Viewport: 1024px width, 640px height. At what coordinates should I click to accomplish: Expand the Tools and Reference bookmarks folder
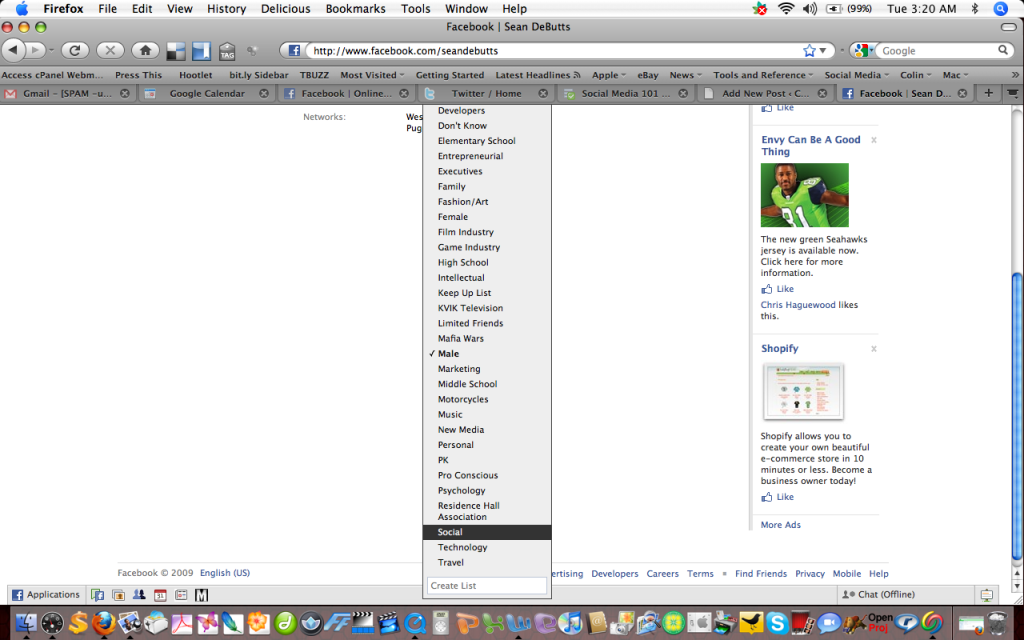point(763,75)
